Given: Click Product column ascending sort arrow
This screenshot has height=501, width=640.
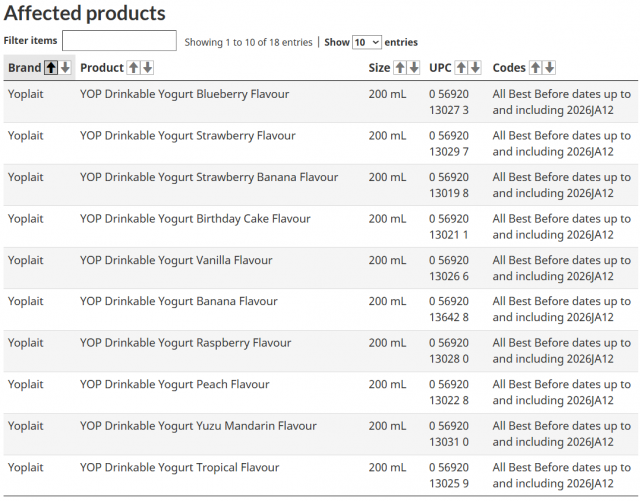Looking at the screenshot, I should [133, 68].
